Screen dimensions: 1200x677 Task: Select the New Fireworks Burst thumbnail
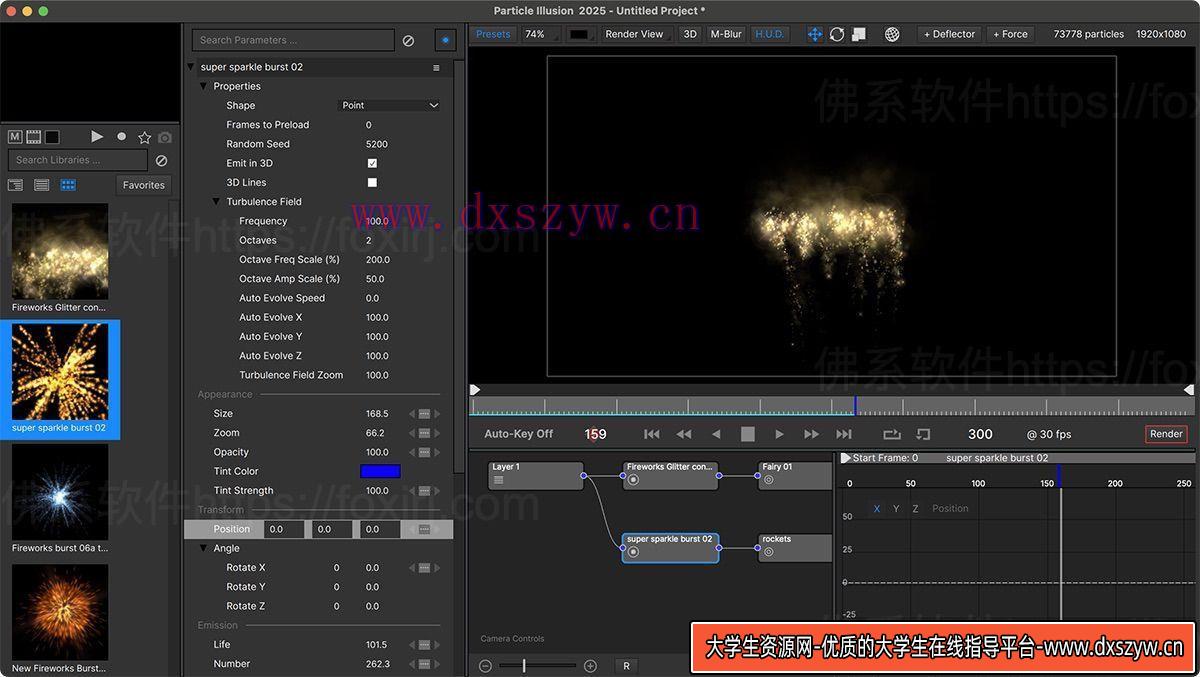click(x=60, y=612)
